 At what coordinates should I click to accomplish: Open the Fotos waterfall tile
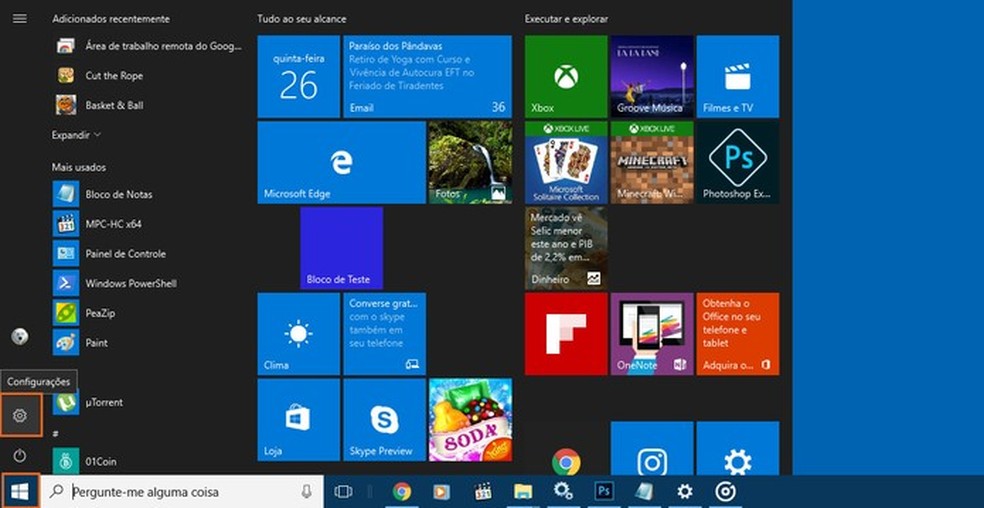tap(469, 162)
